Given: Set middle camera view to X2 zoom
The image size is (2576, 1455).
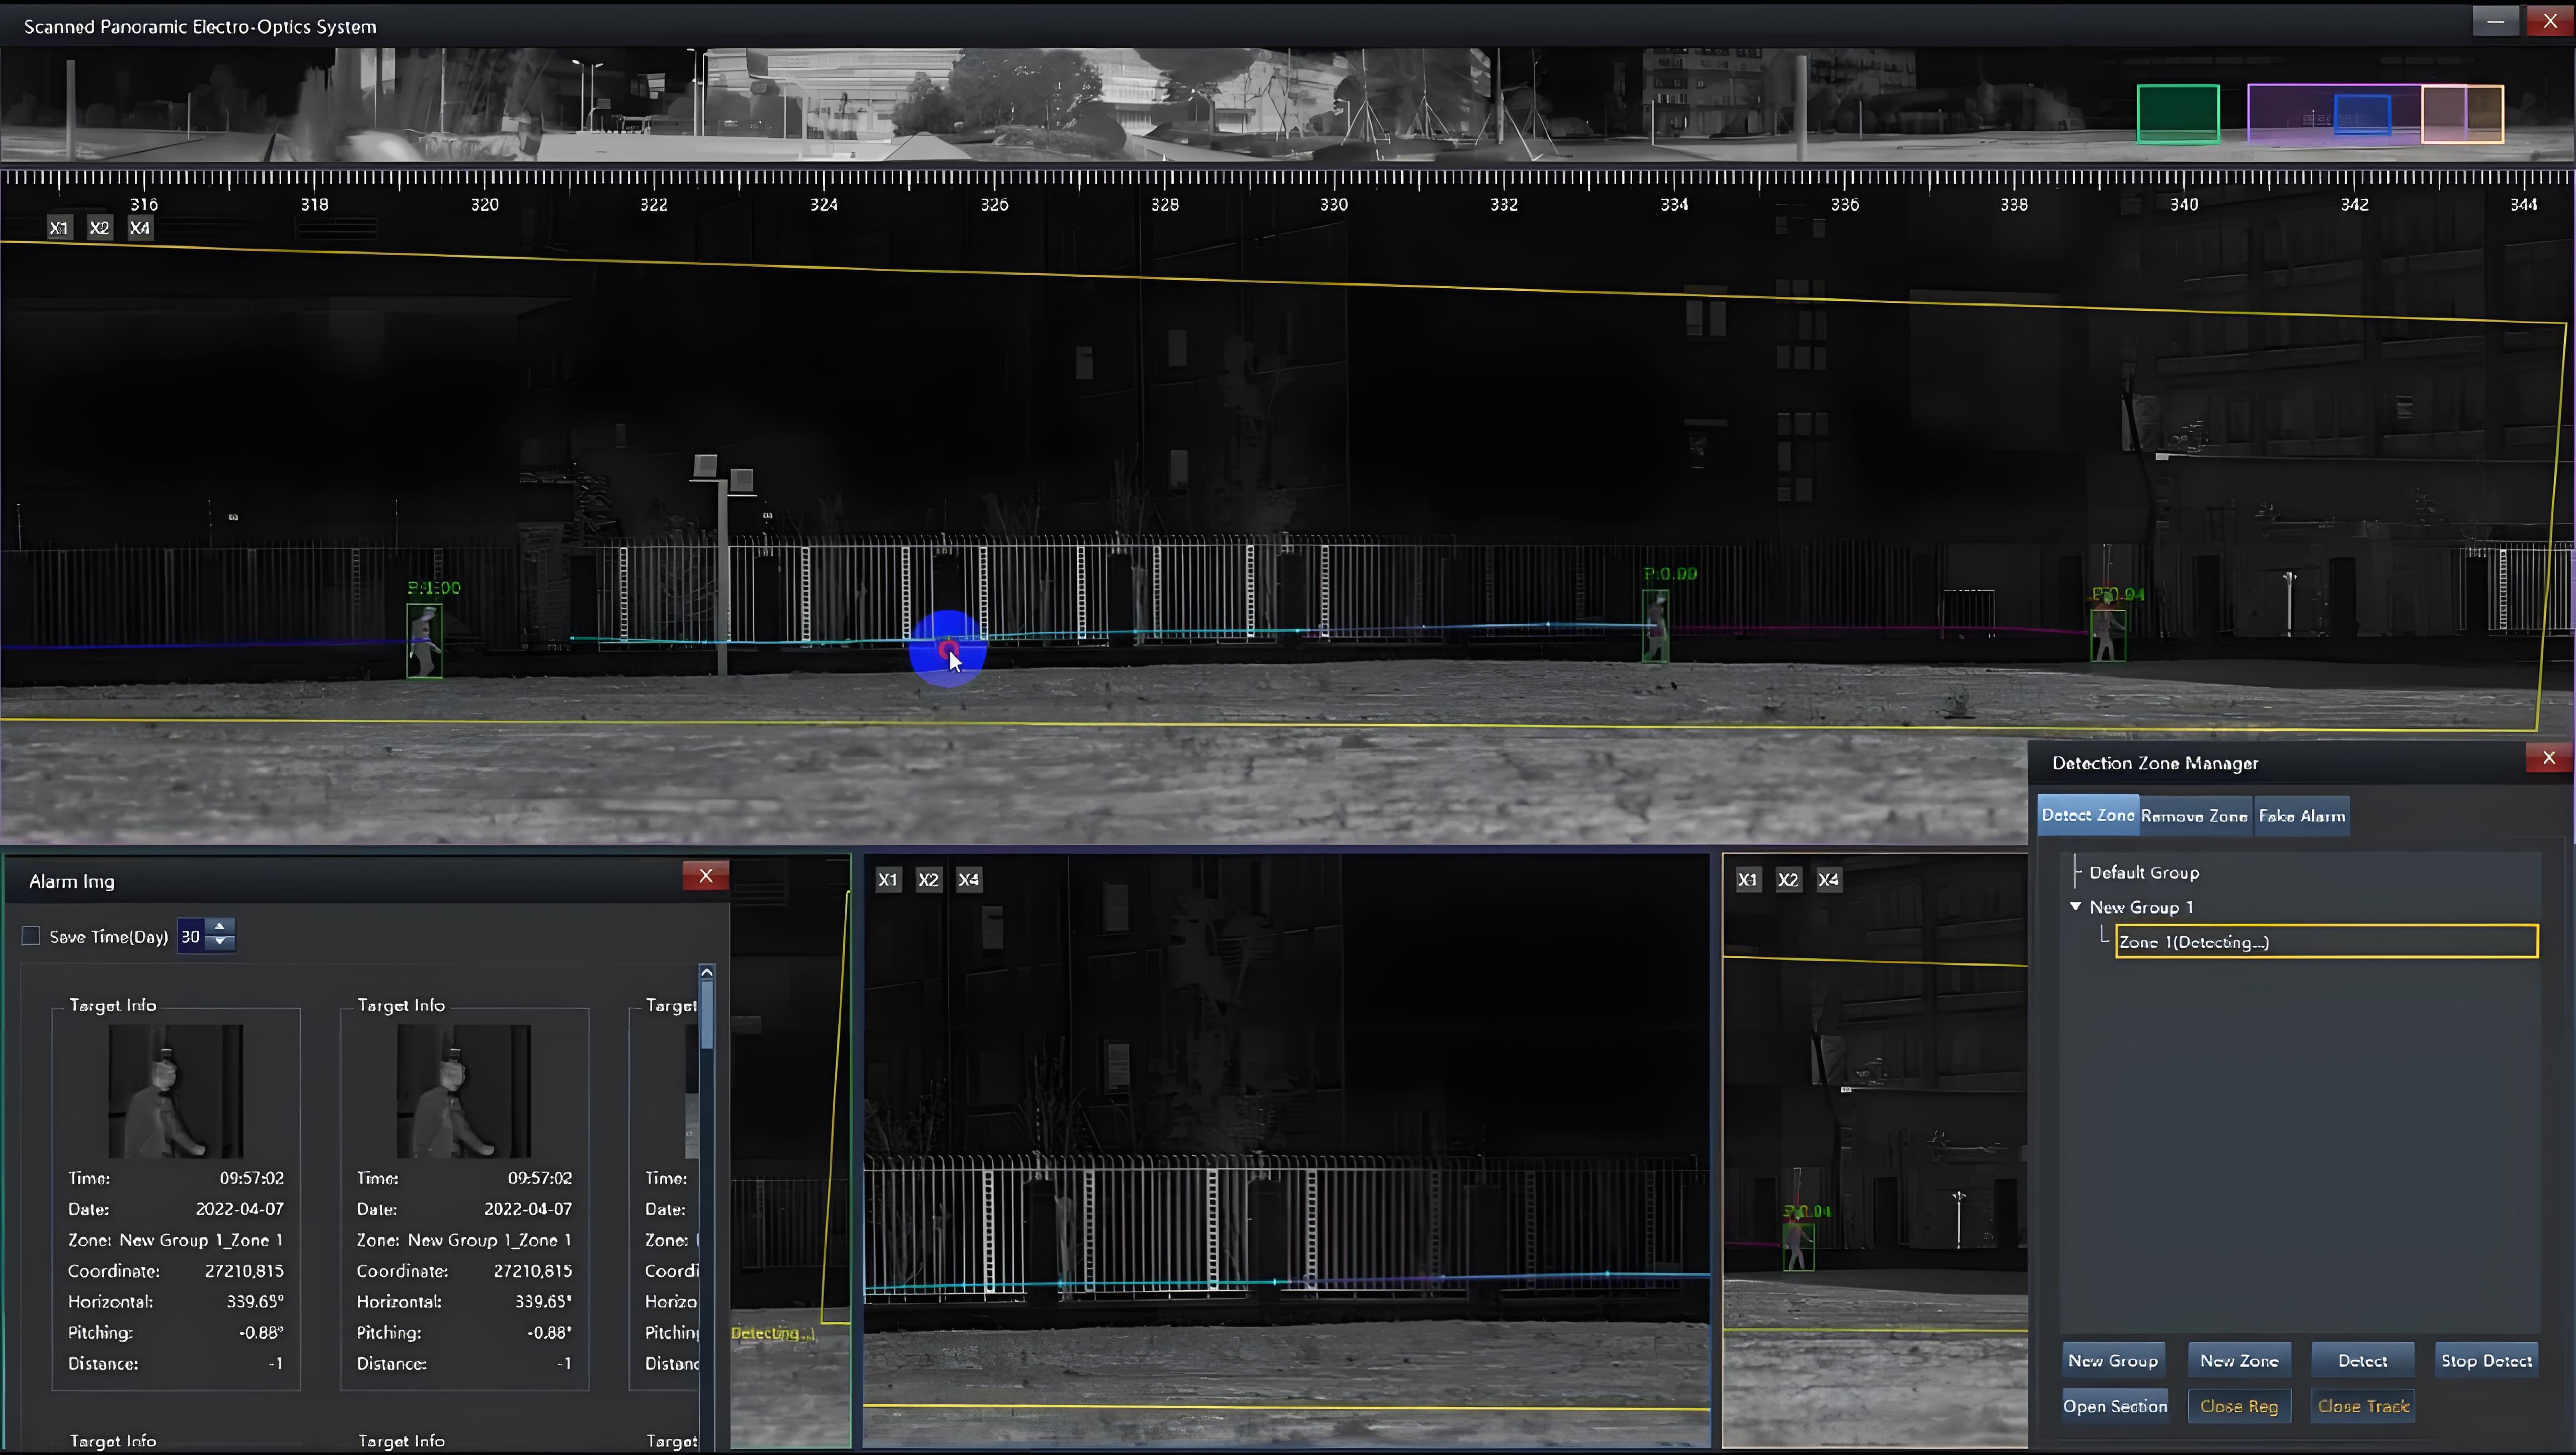Looking at the screenshot, I should (x=928, y=880).
